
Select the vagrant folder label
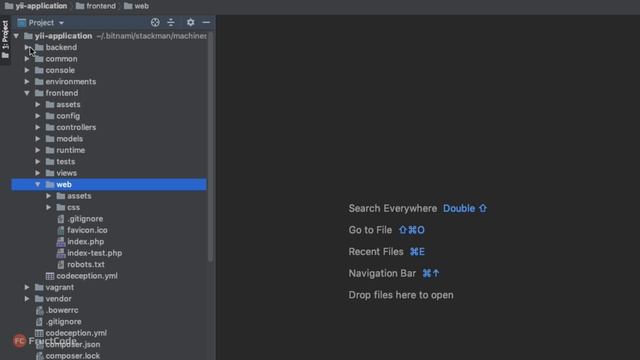coord(60,287)
